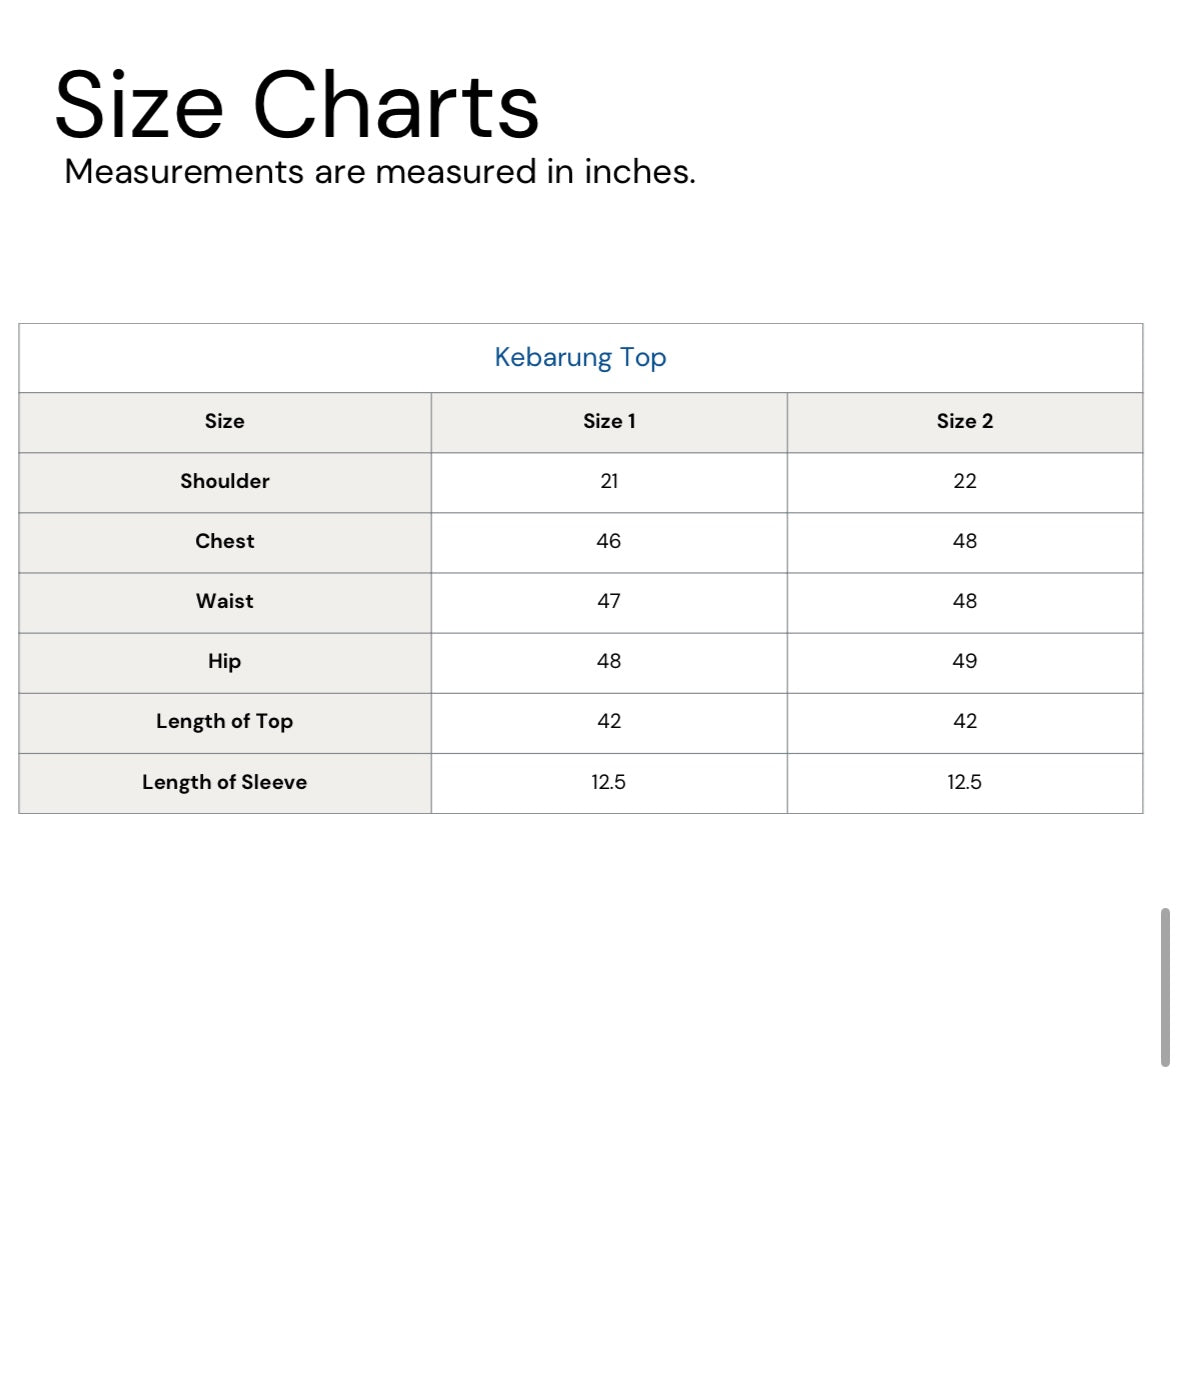Screen dimensions: 1179x1383
Task: Click the Size Charts heading
Action: click(296, 105)
